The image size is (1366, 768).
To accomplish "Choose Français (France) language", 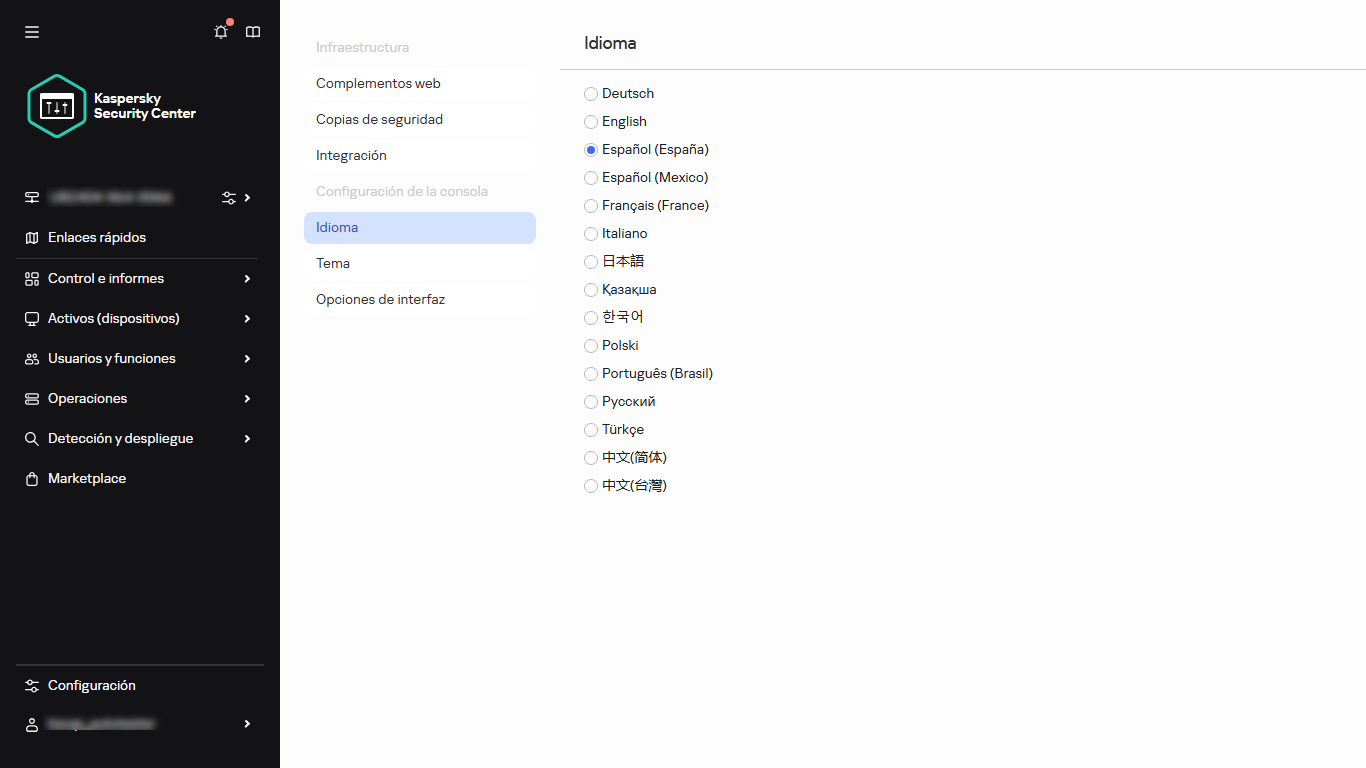I will coord(591,206).
